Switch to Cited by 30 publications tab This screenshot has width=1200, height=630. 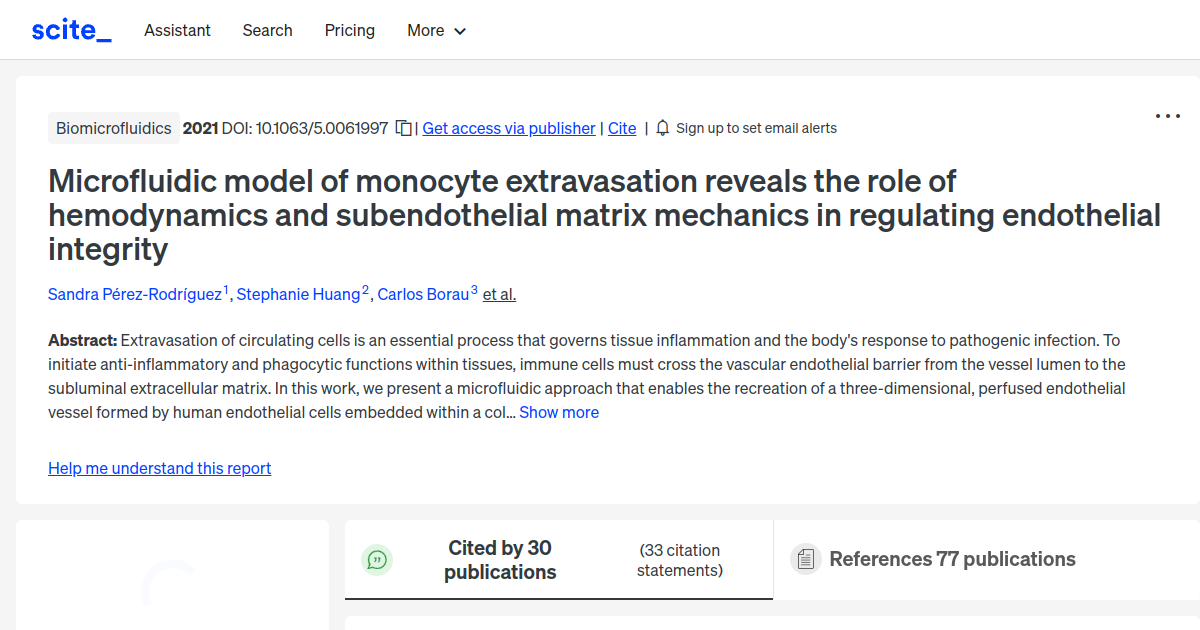click(500, 560)
